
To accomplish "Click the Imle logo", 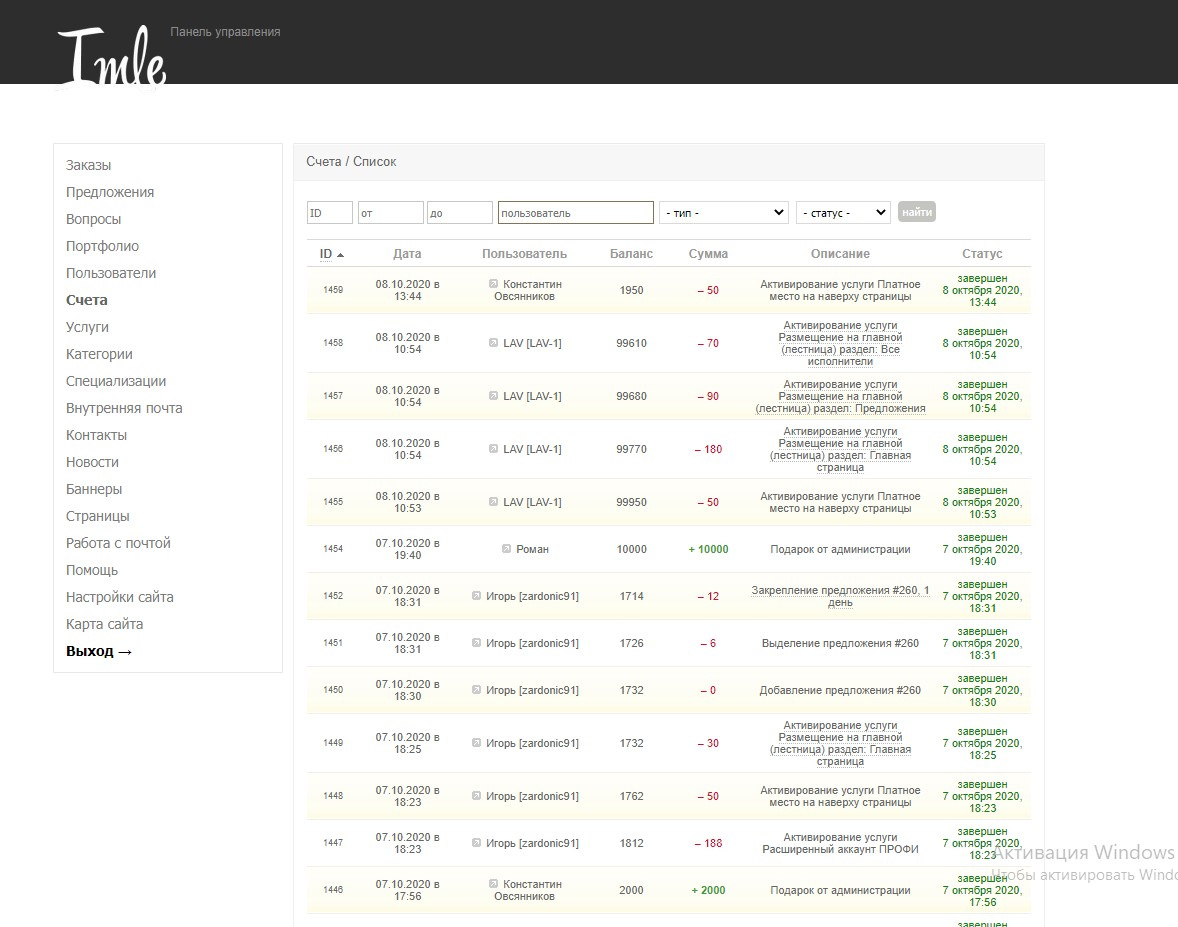I will coord(112,58).
